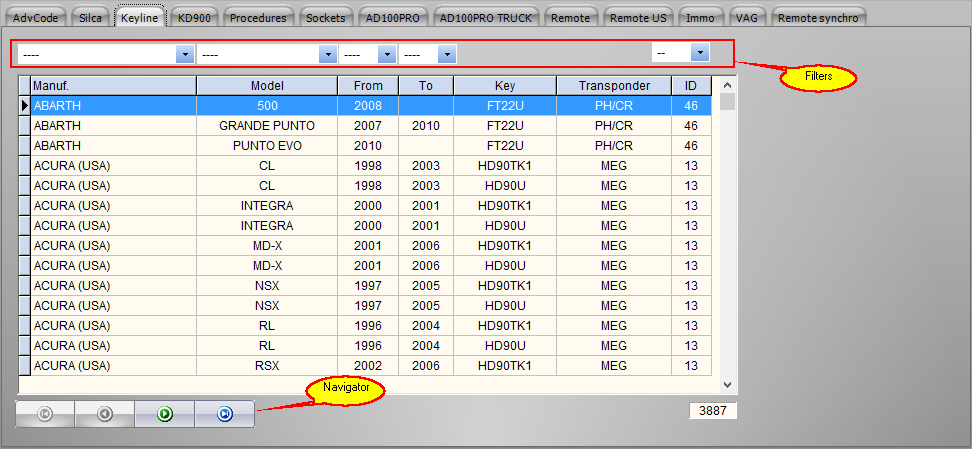Open the Remote synchro tab
This screenshot has height=449, width=972.
(818, 17)
